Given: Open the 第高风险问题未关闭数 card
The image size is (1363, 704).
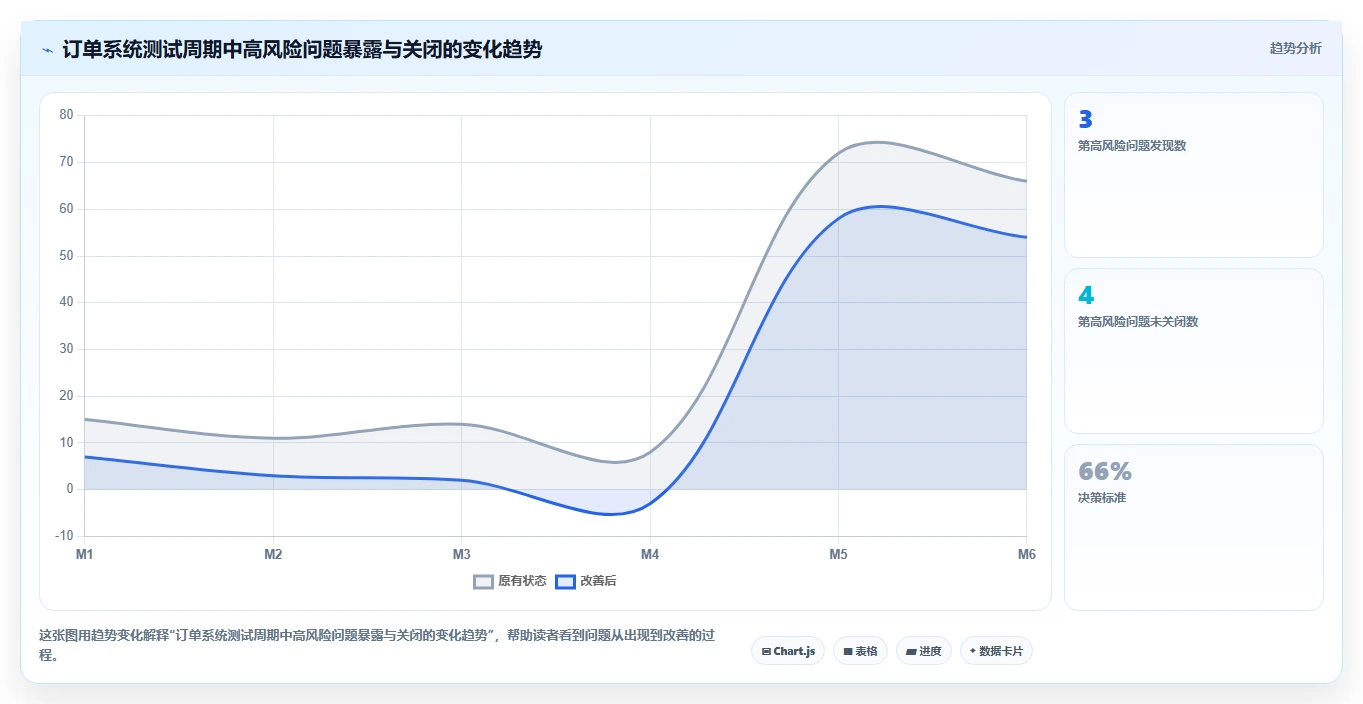Looking at the screenshot, I should (1194, 351).
